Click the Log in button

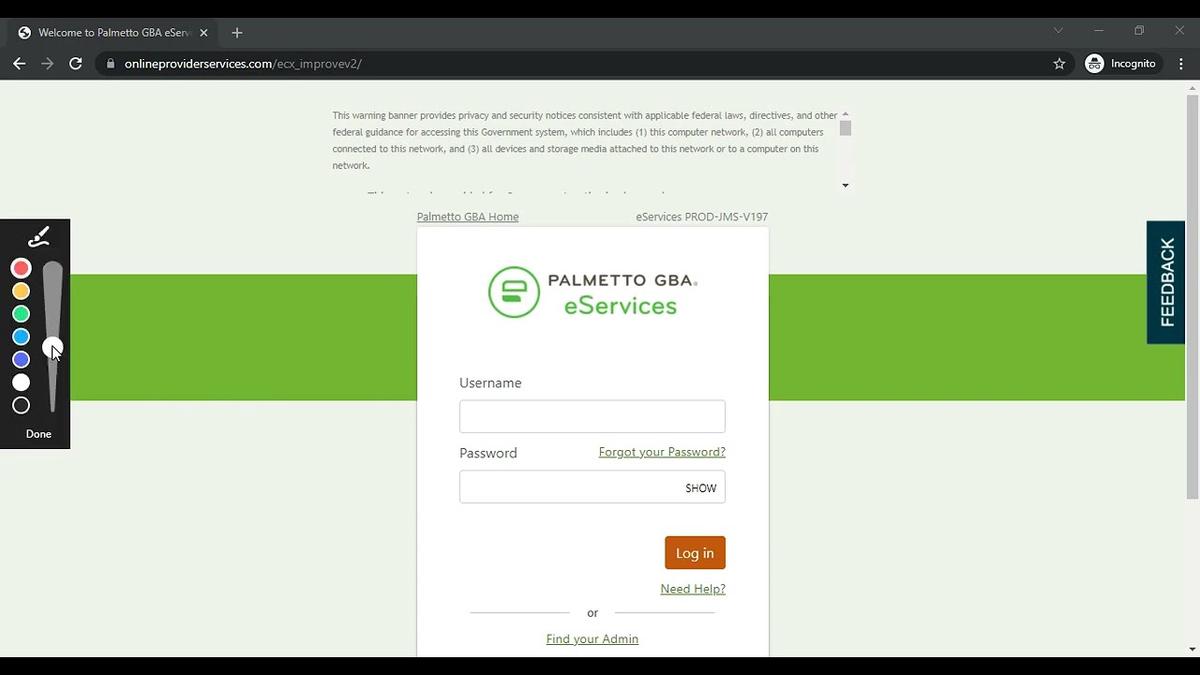pos(695,553)
